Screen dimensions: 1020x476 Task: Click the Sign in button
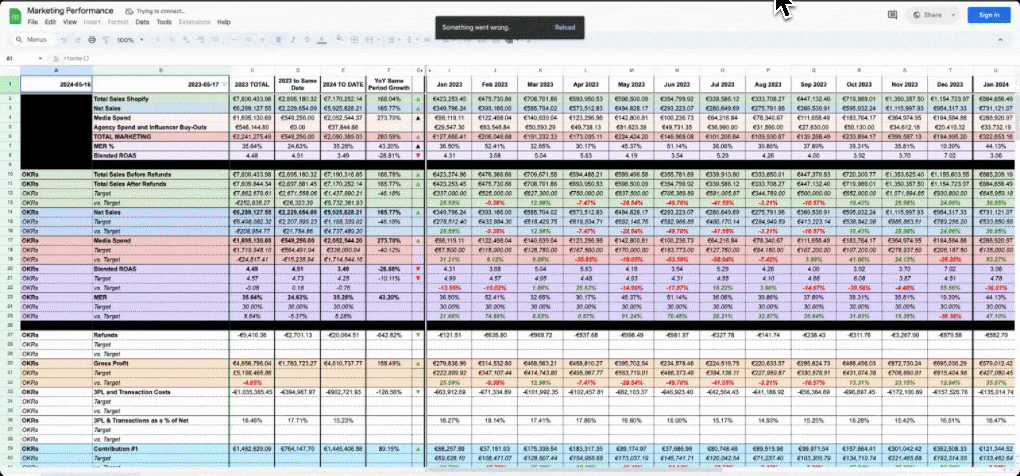[989, 15]
